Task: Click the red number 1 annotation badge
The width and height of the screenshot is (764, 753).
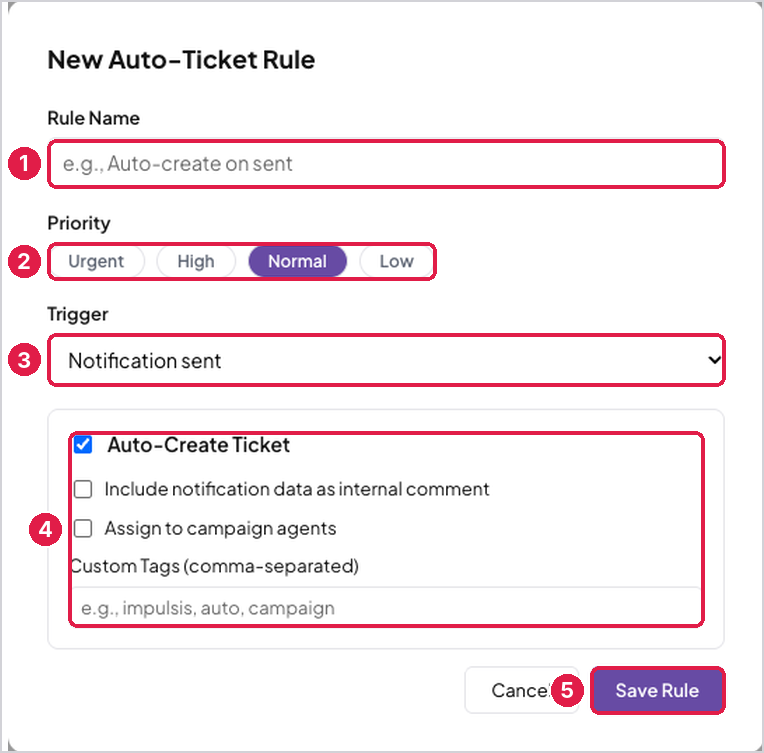Action: pos(24,164)
